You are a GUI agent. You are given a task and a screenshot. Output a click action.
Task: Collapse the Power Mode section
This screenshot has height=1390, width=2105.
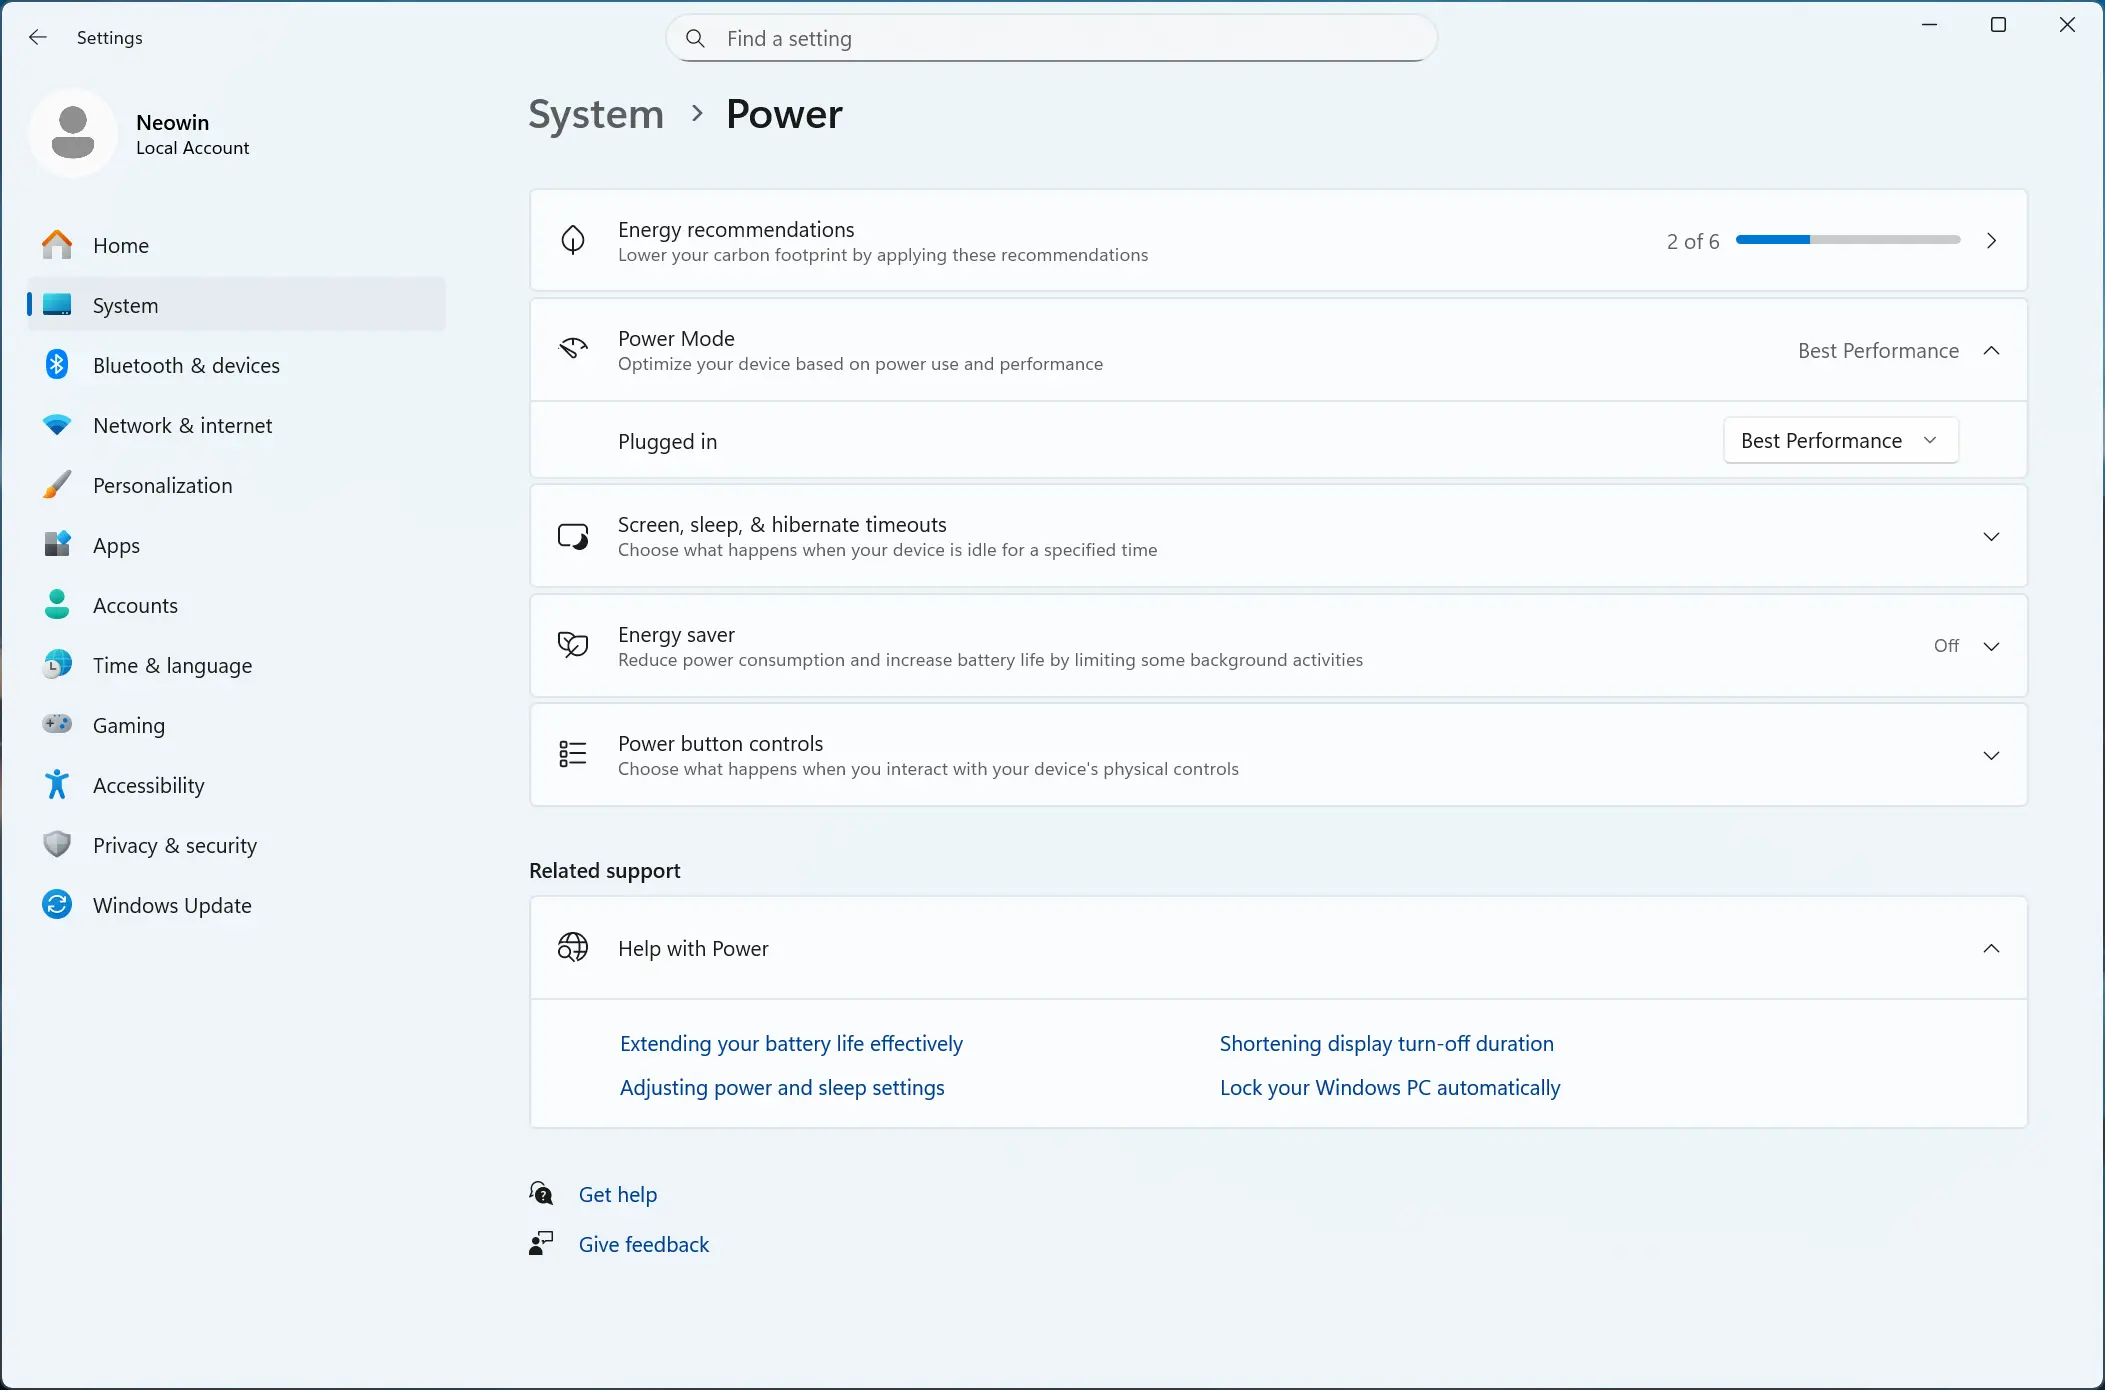(x=1991, y=351)
